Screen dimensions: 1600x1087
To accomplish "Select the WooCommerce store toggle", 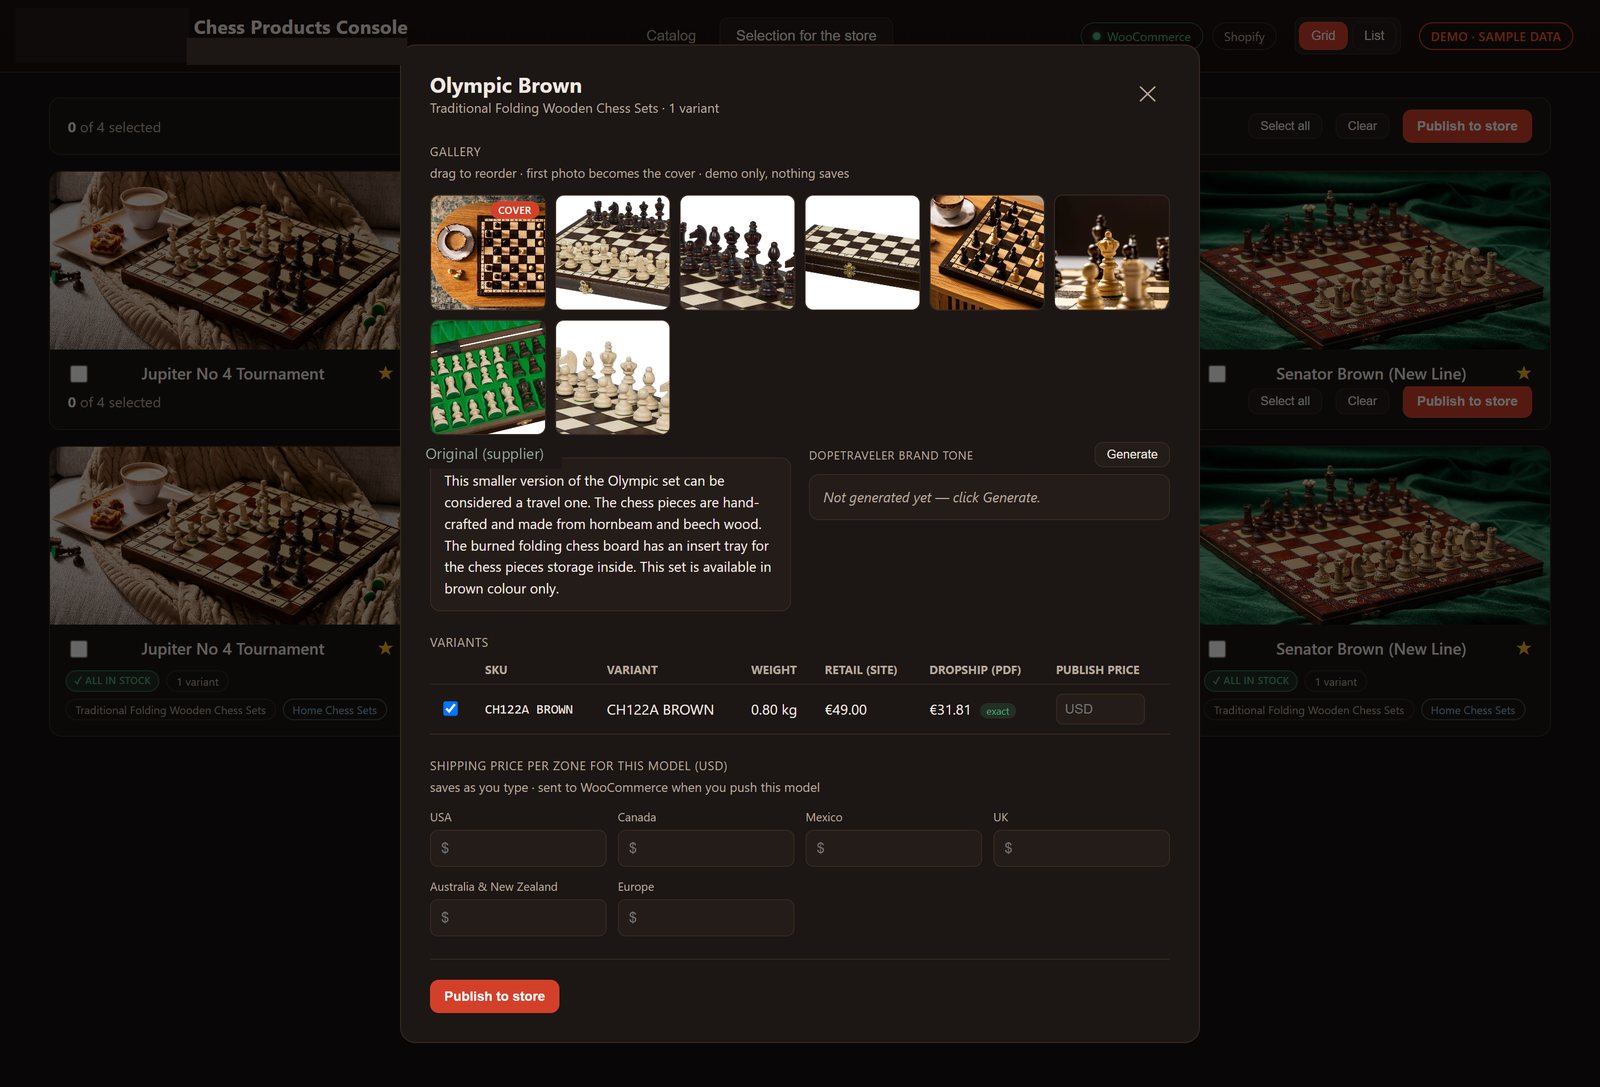I will tap(1141, 37).
